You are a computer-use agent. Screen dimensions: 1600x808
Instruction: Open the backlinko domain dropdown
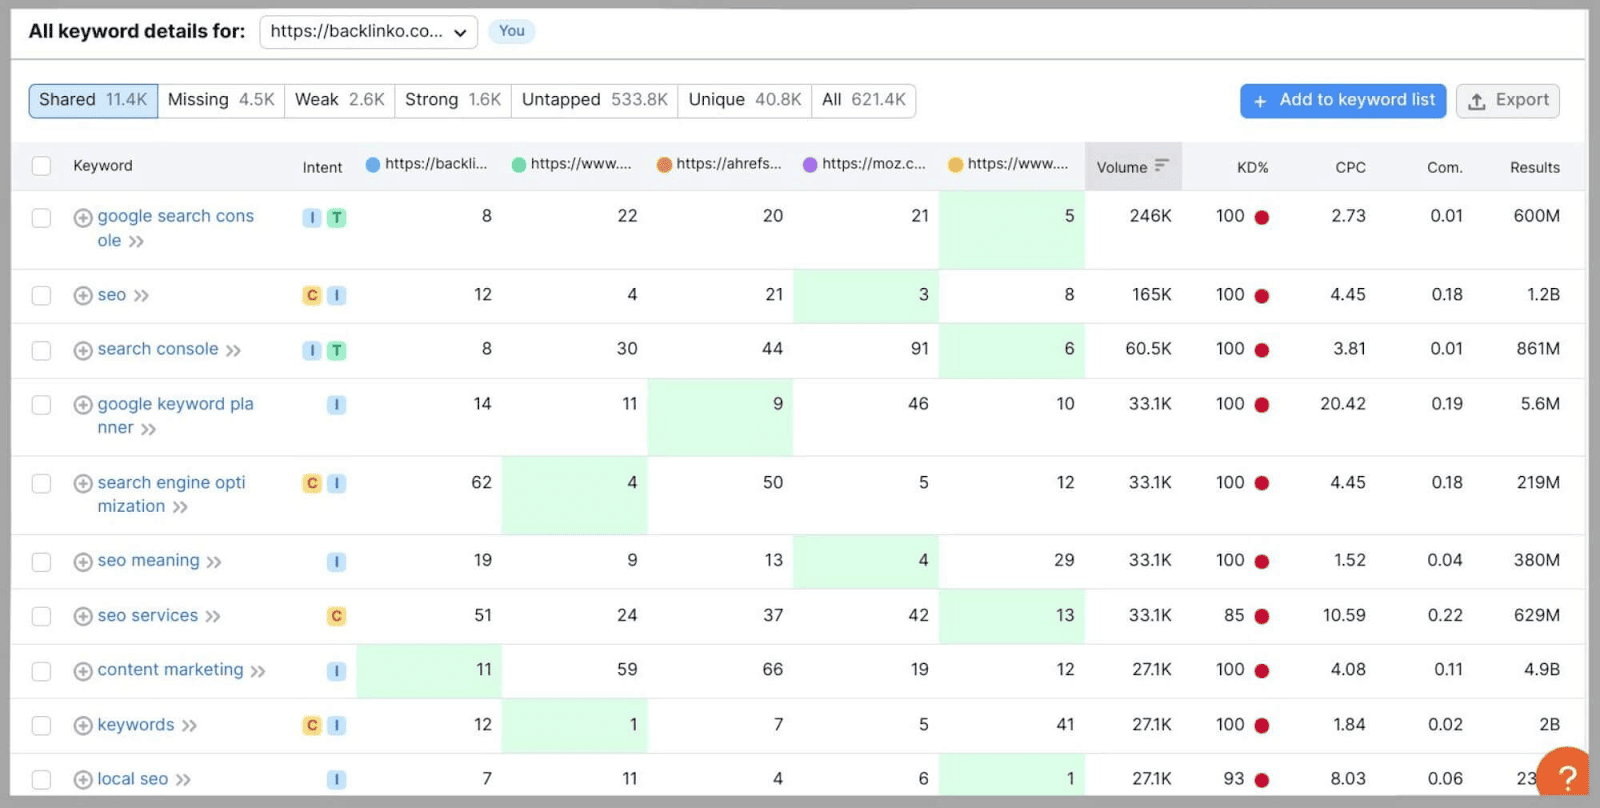[x=368, y=32]
